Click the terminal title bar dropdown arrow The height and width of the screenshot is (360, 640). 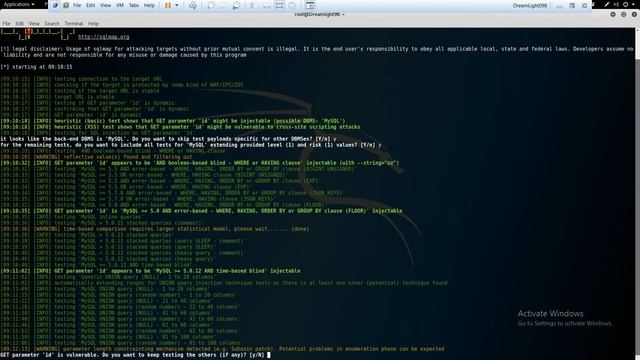pos(343,15)
